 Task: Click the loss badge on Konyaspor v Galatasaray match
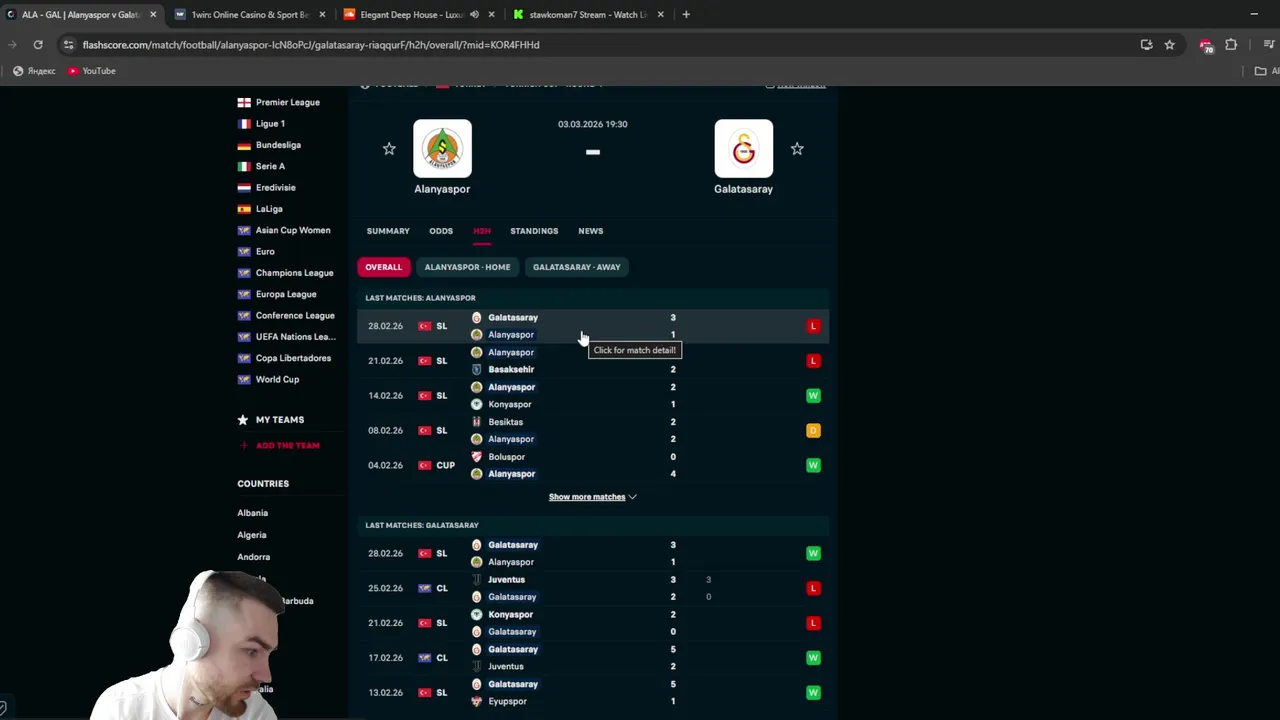click(813, 623)
